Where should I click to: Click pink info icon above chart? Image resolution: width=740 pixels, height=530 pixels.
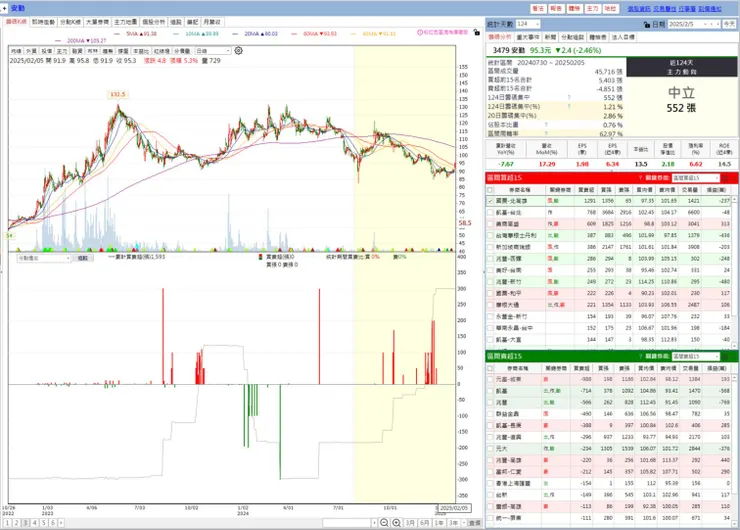(x=420, y=33)
